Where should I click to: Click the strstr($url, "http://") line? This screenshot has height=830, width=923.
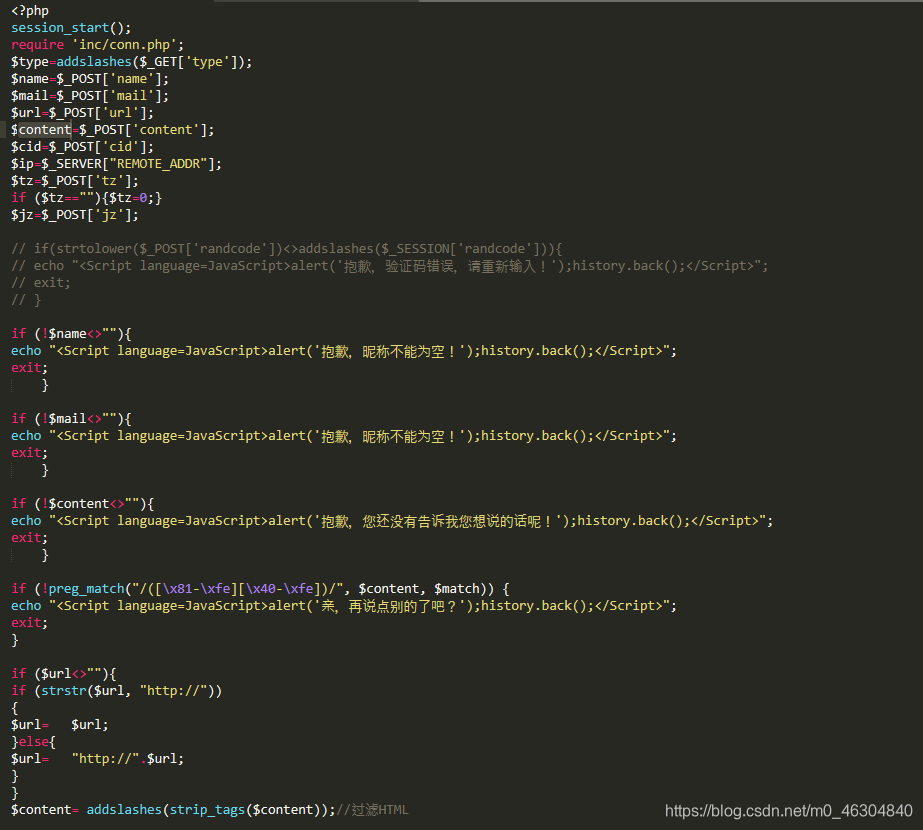pyautogui.click(x=116, y=690)
